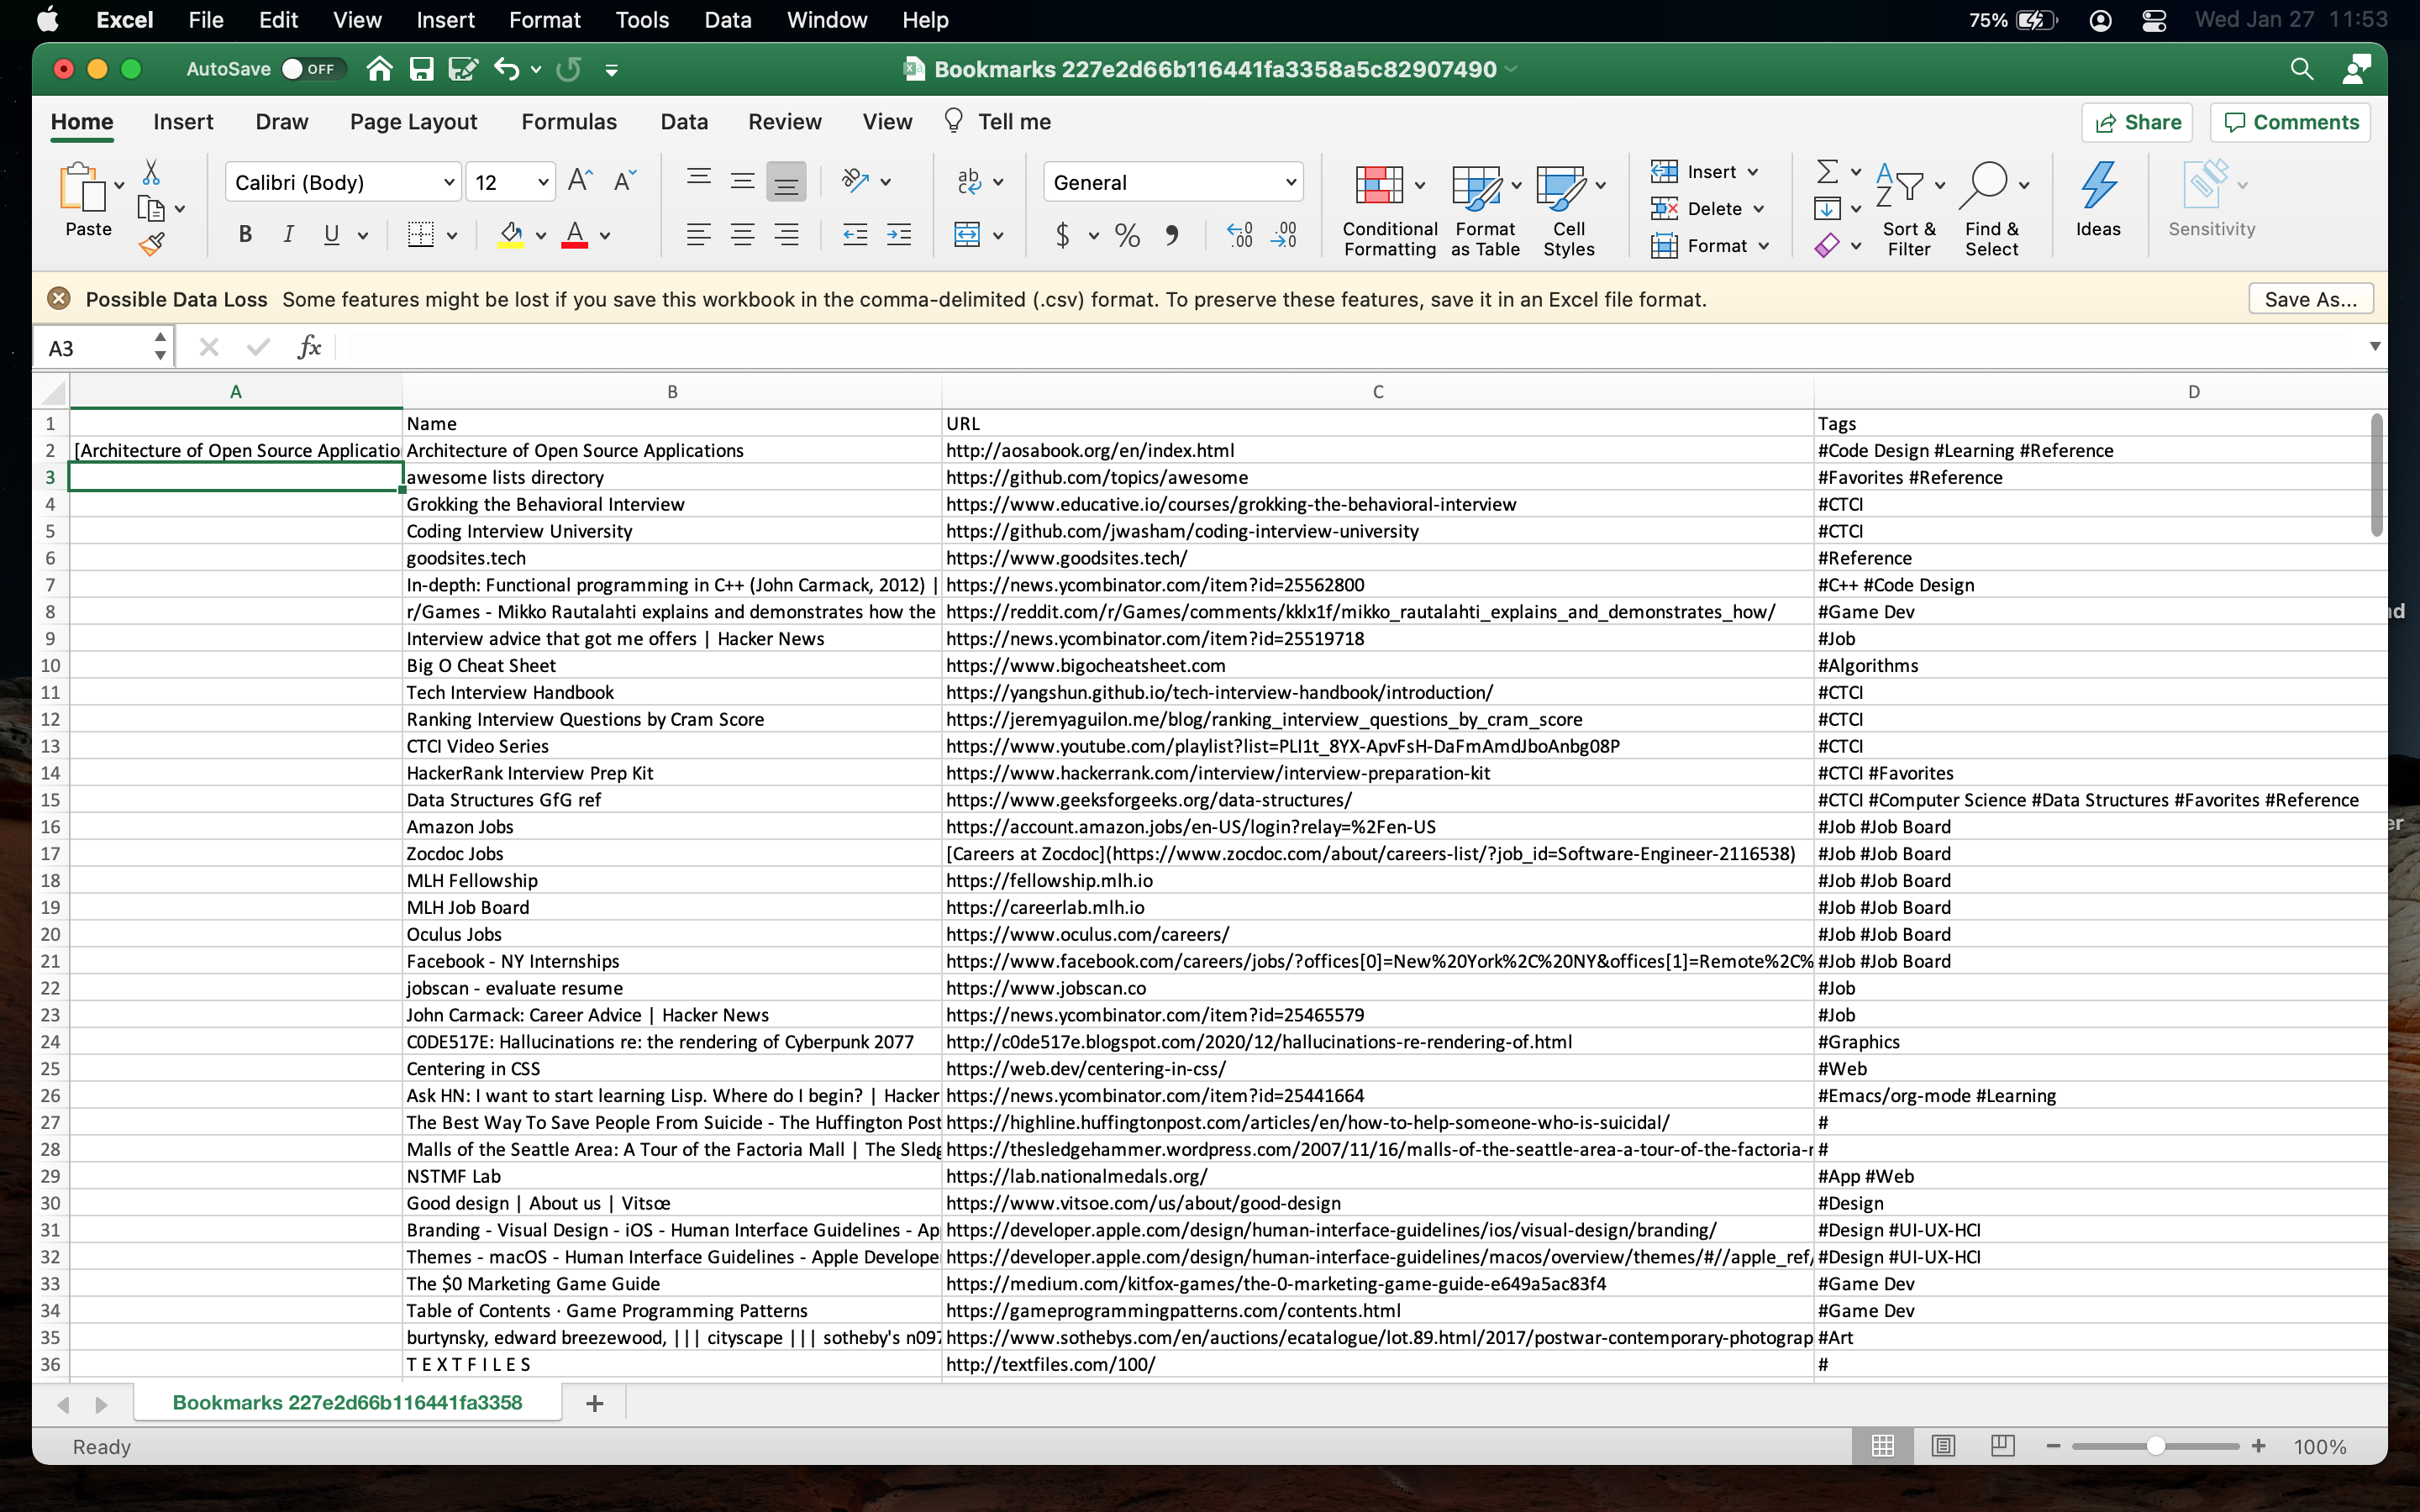Click the Copy icon
This screenshot has width=2420, height=1512.
[151, 209]
